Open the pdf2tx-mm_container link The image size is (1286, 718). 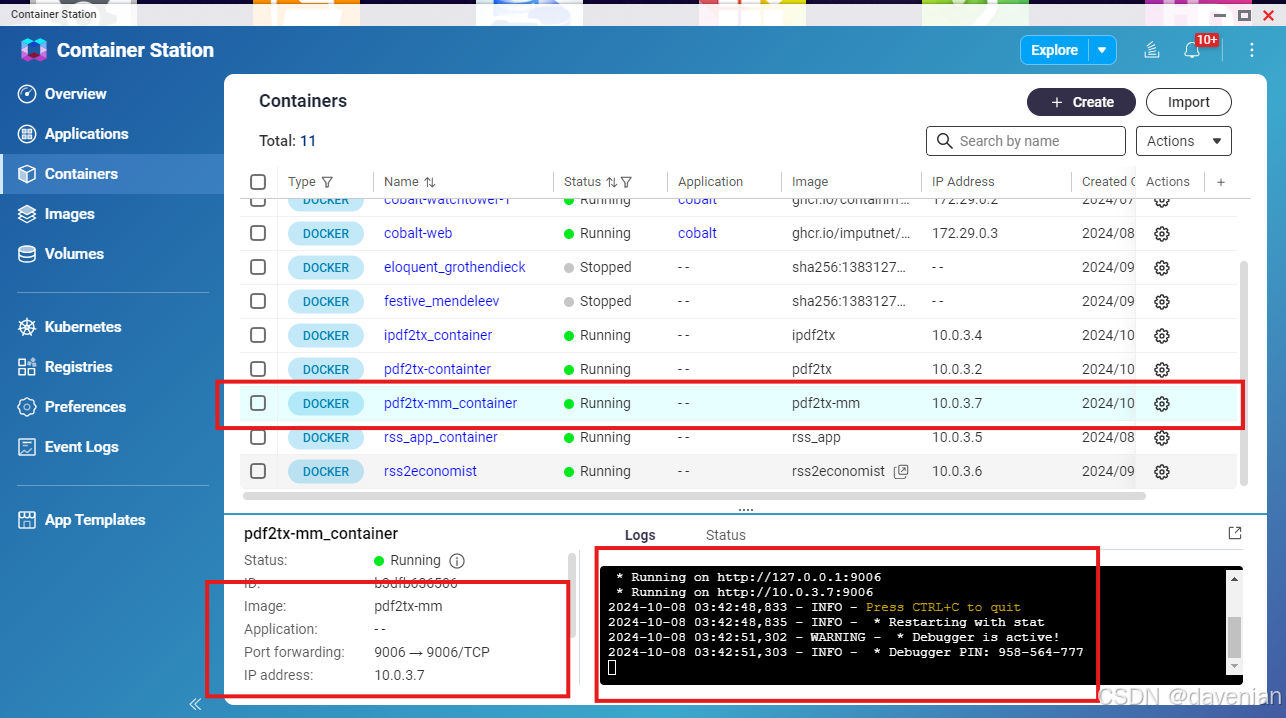pyautogui.click(x=451, y=403)
